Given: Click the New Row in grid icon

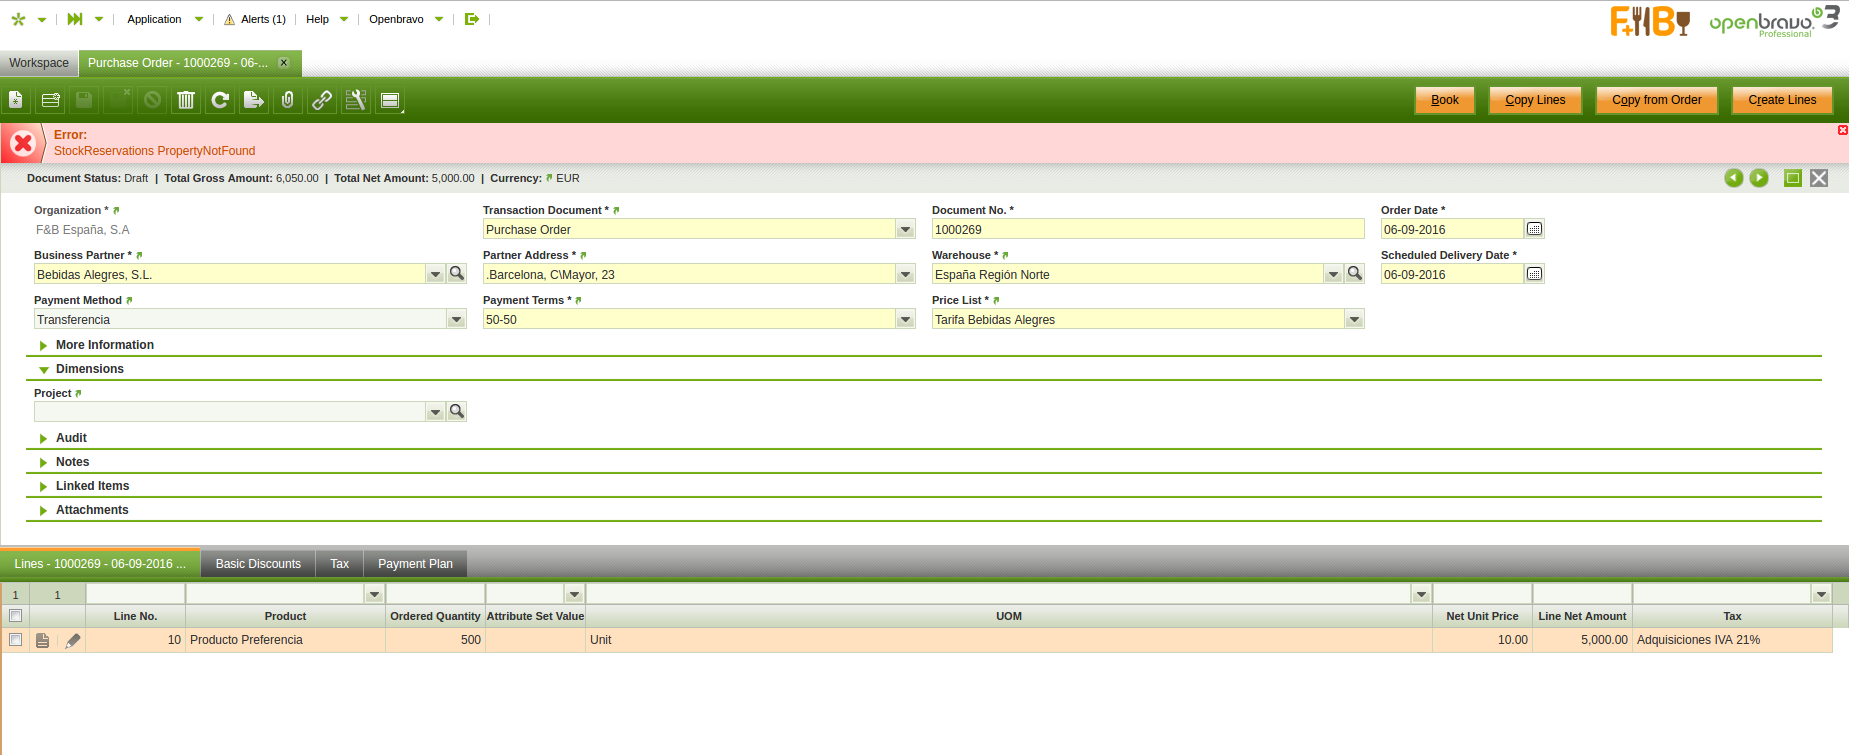Looking at the screenshot, I should tap(50, 100).
